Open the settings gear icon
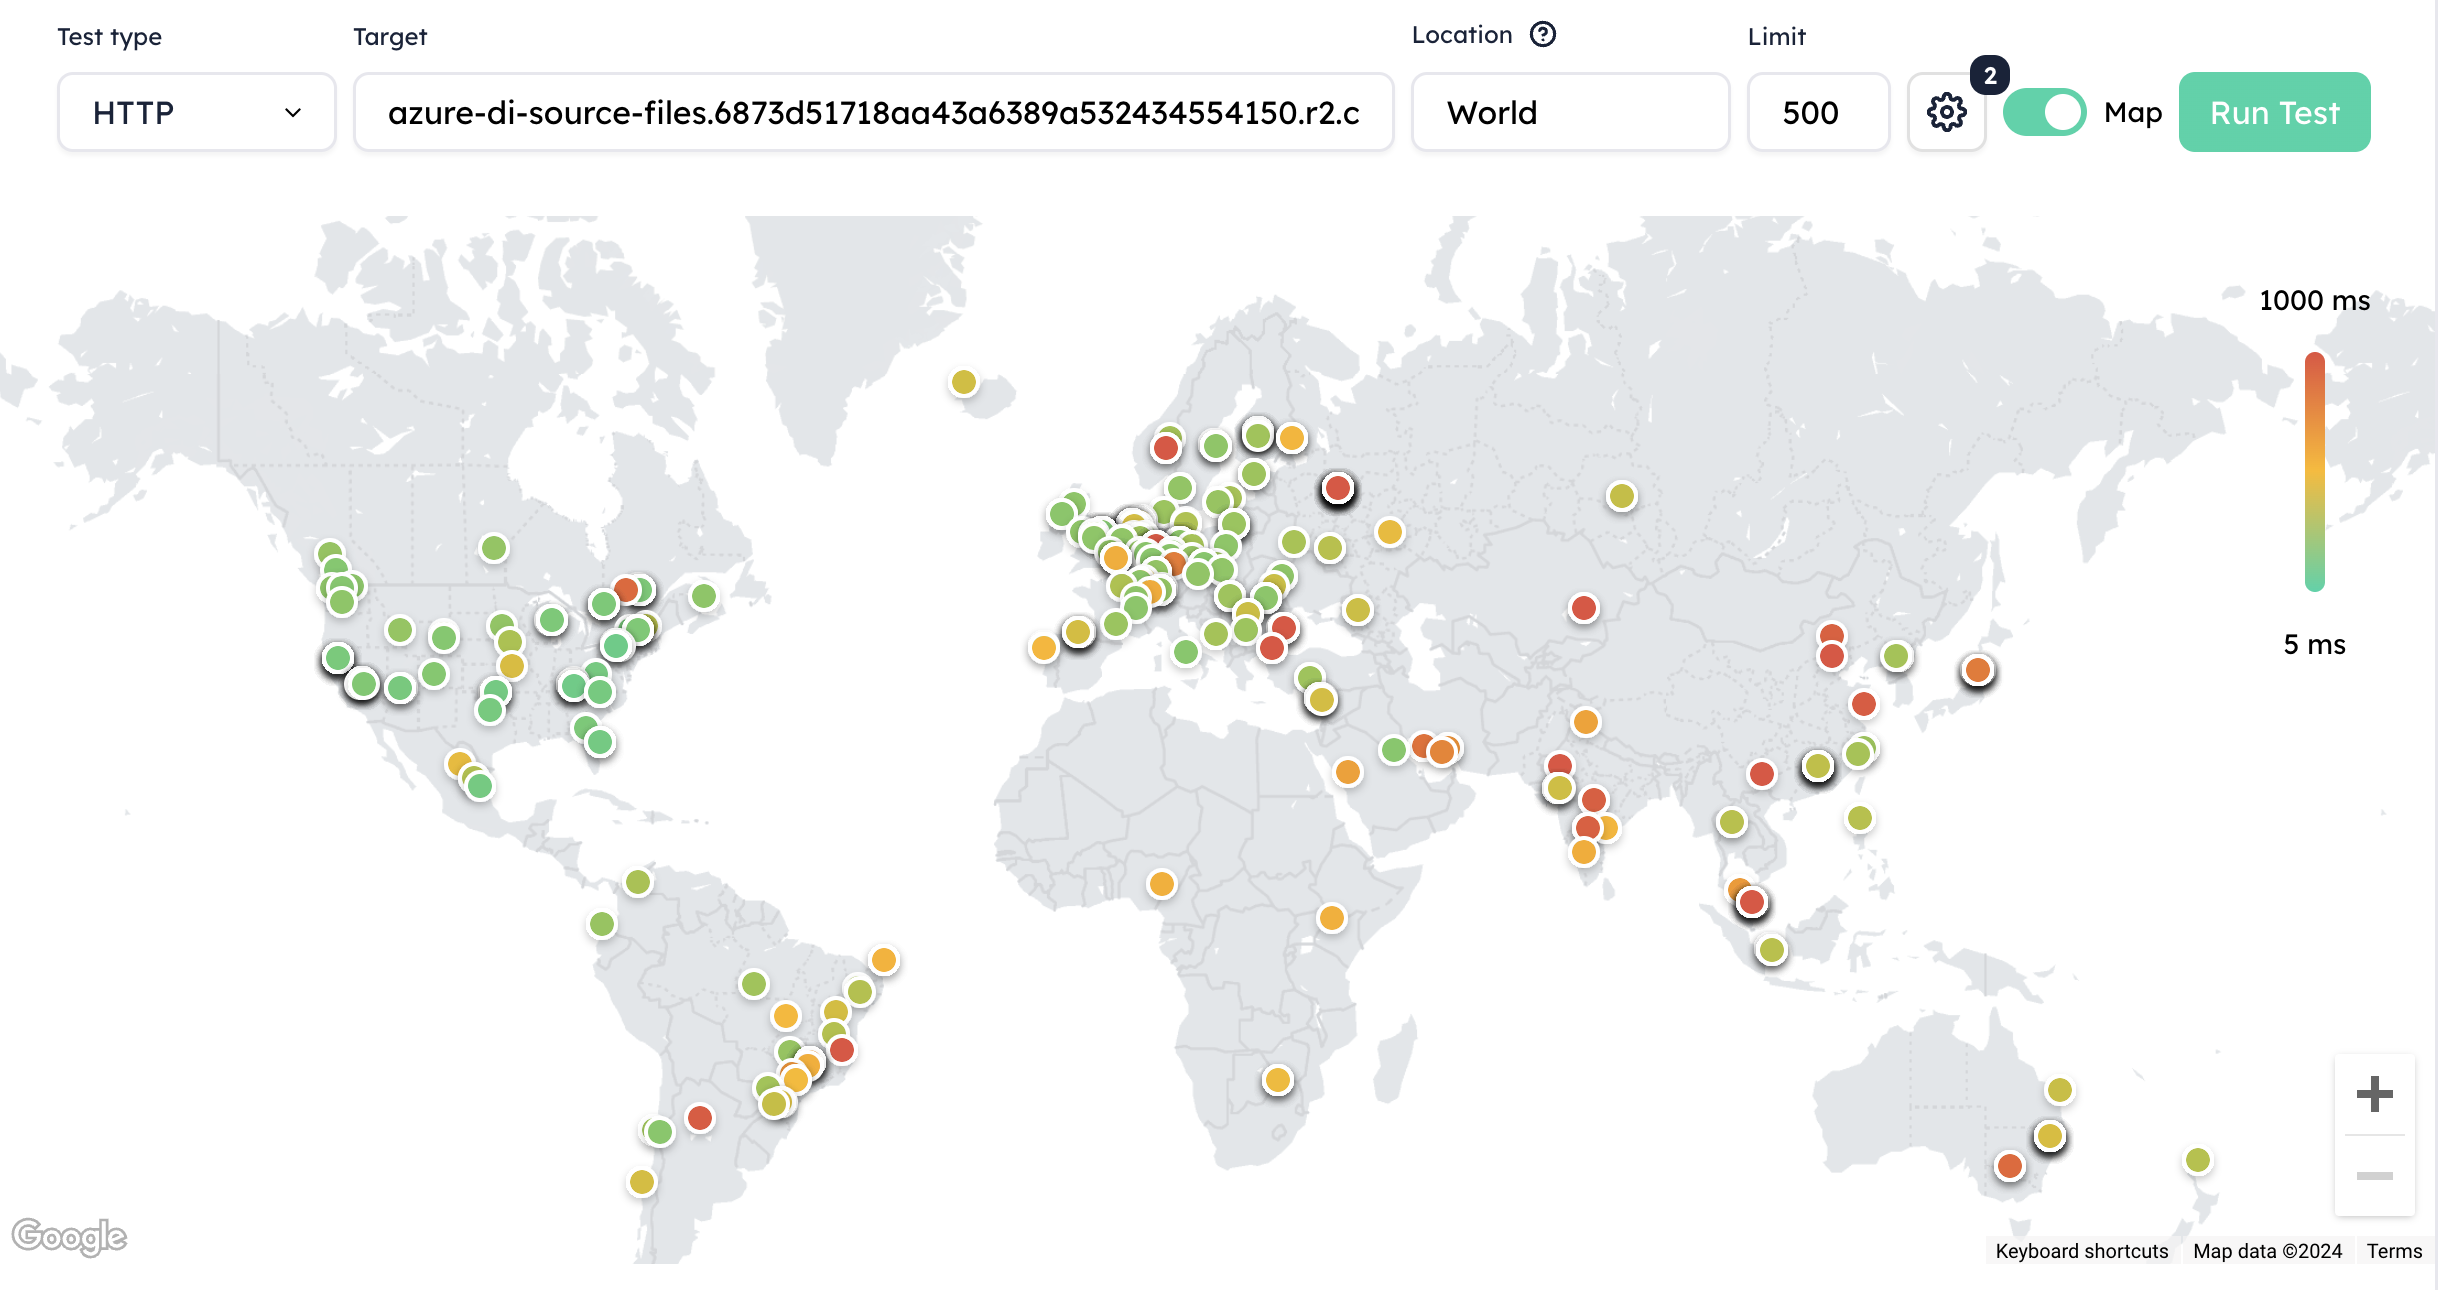 click(x=1946, y=112)
